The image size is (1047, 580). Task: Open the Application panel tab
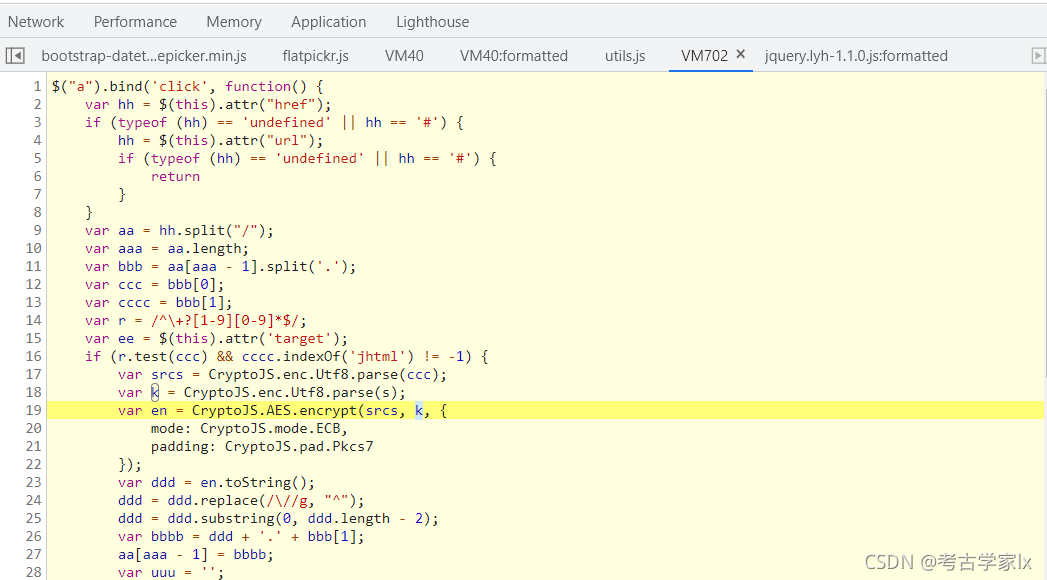[328, 21]
